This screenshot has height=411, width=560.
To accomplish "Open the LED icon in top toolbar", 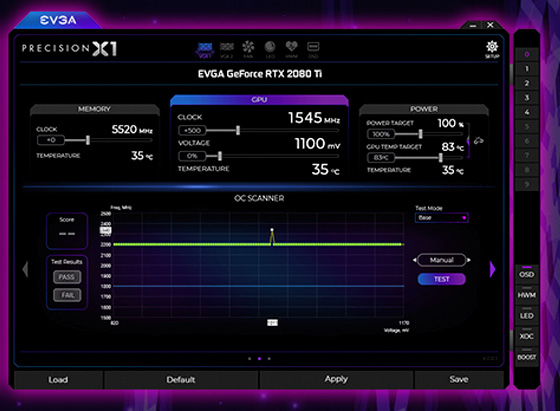I will [270, 50].
